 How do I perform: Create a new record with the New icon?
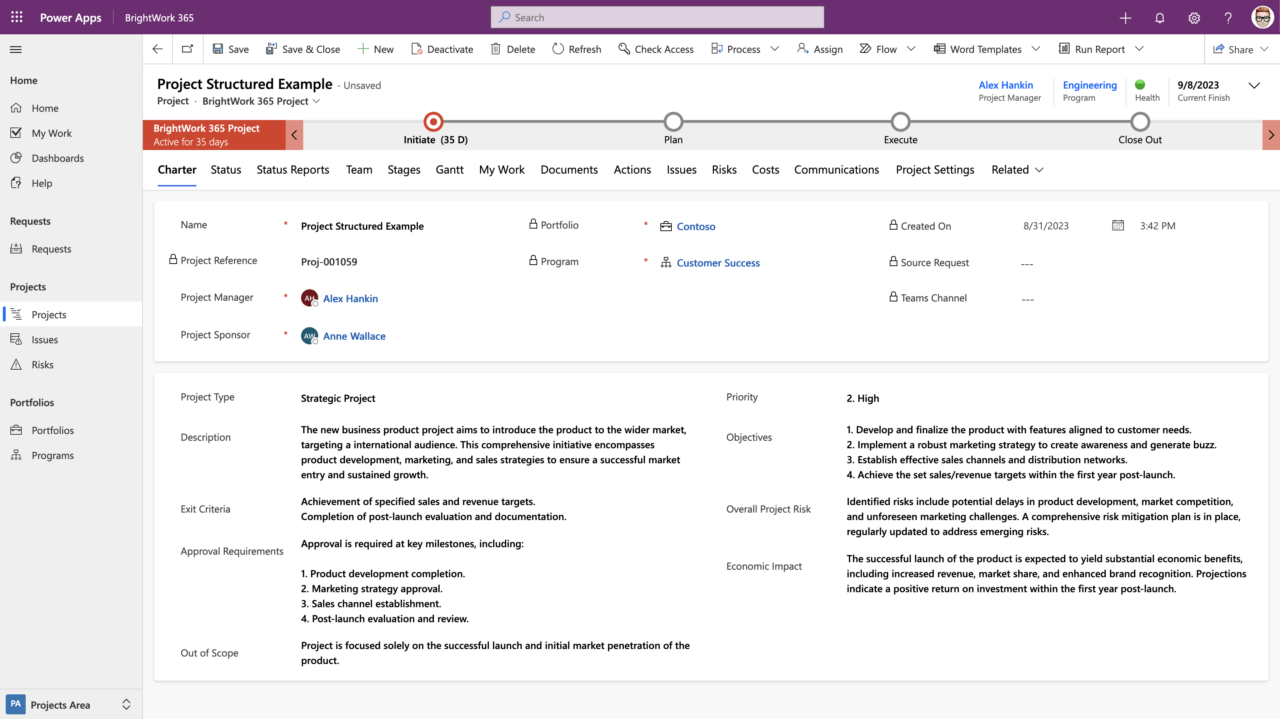375,48
